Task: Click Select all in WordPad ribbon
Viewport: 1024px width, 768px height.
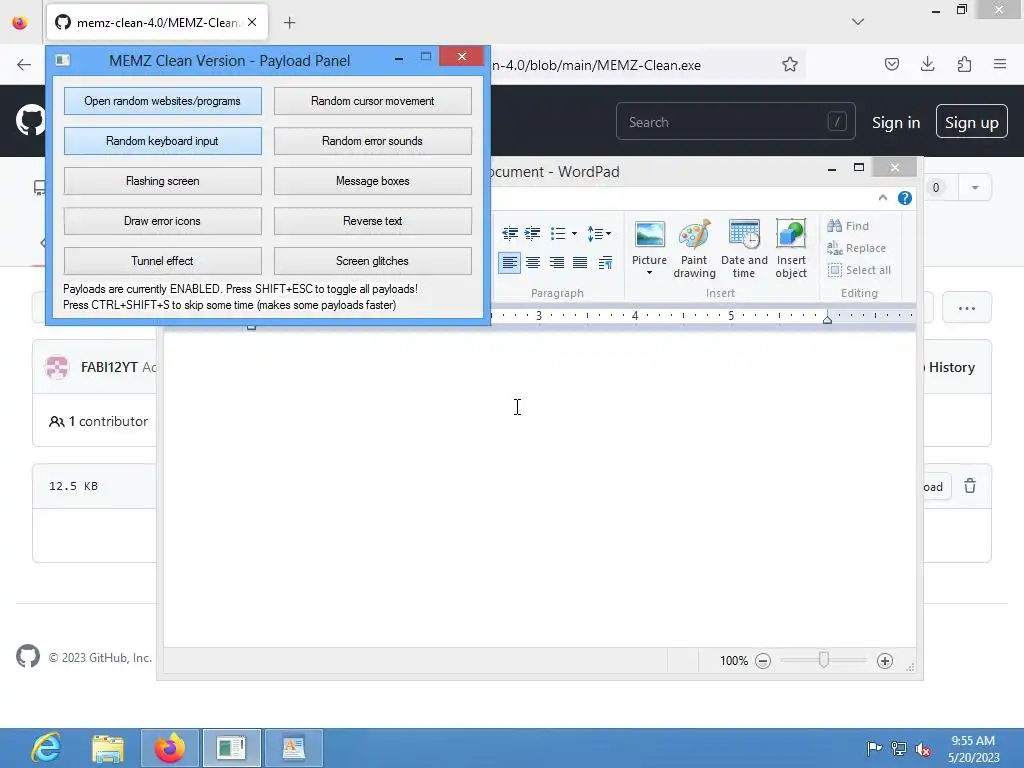Action: 859,270
